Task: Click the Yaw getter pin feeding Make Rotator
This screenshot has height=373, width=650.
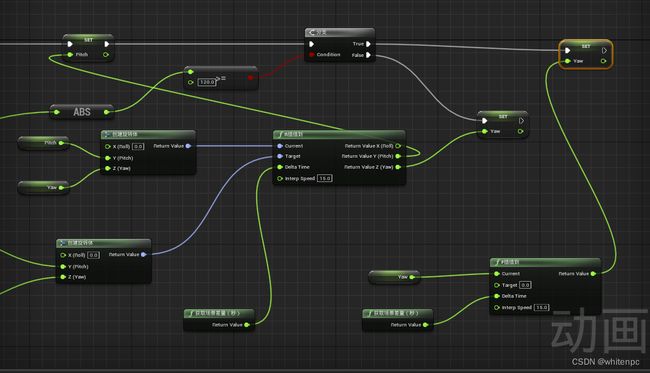Action: 61,188
